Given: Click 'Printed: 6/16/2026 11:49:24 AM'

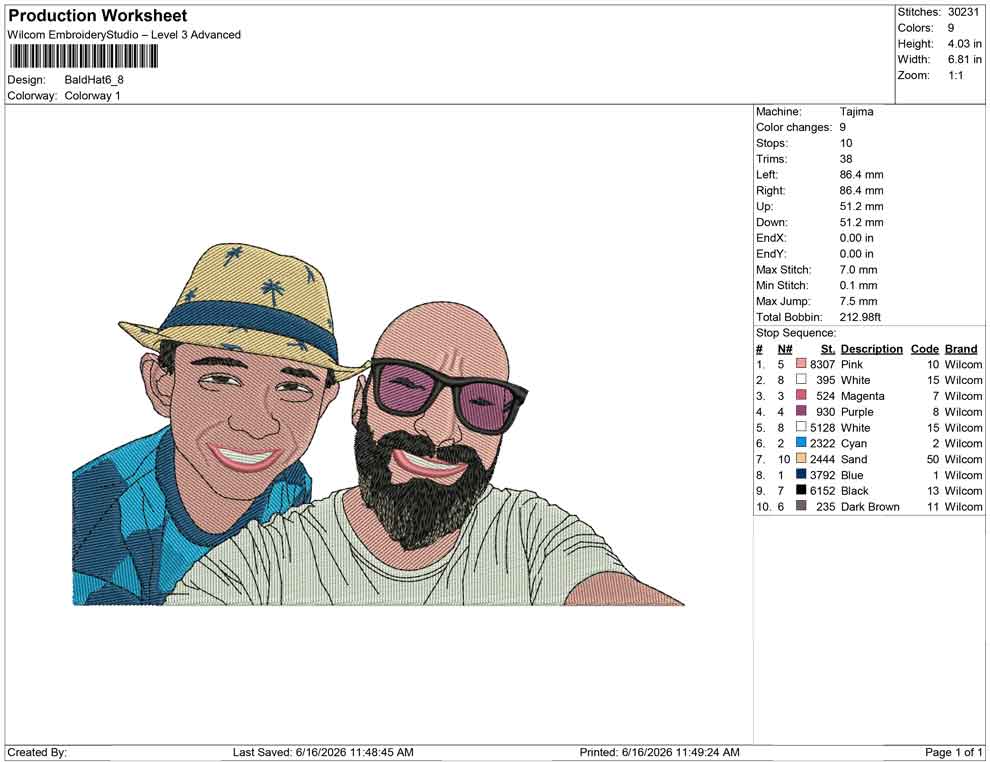Looking at the screenshot, I should pyautogui.click(x=659, y=752).
